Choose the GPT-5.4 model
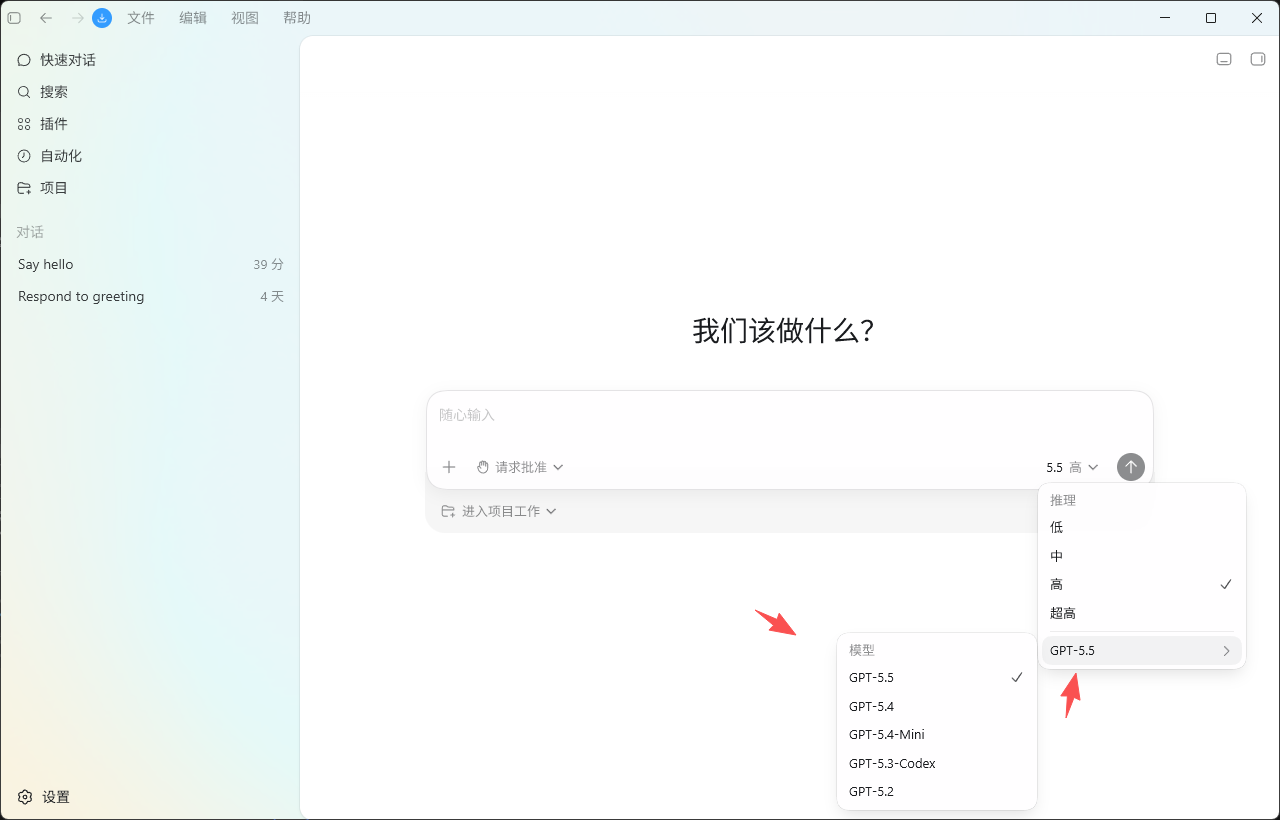The height and width of the screenshot is (820, 1280). [x=937, y=706]
